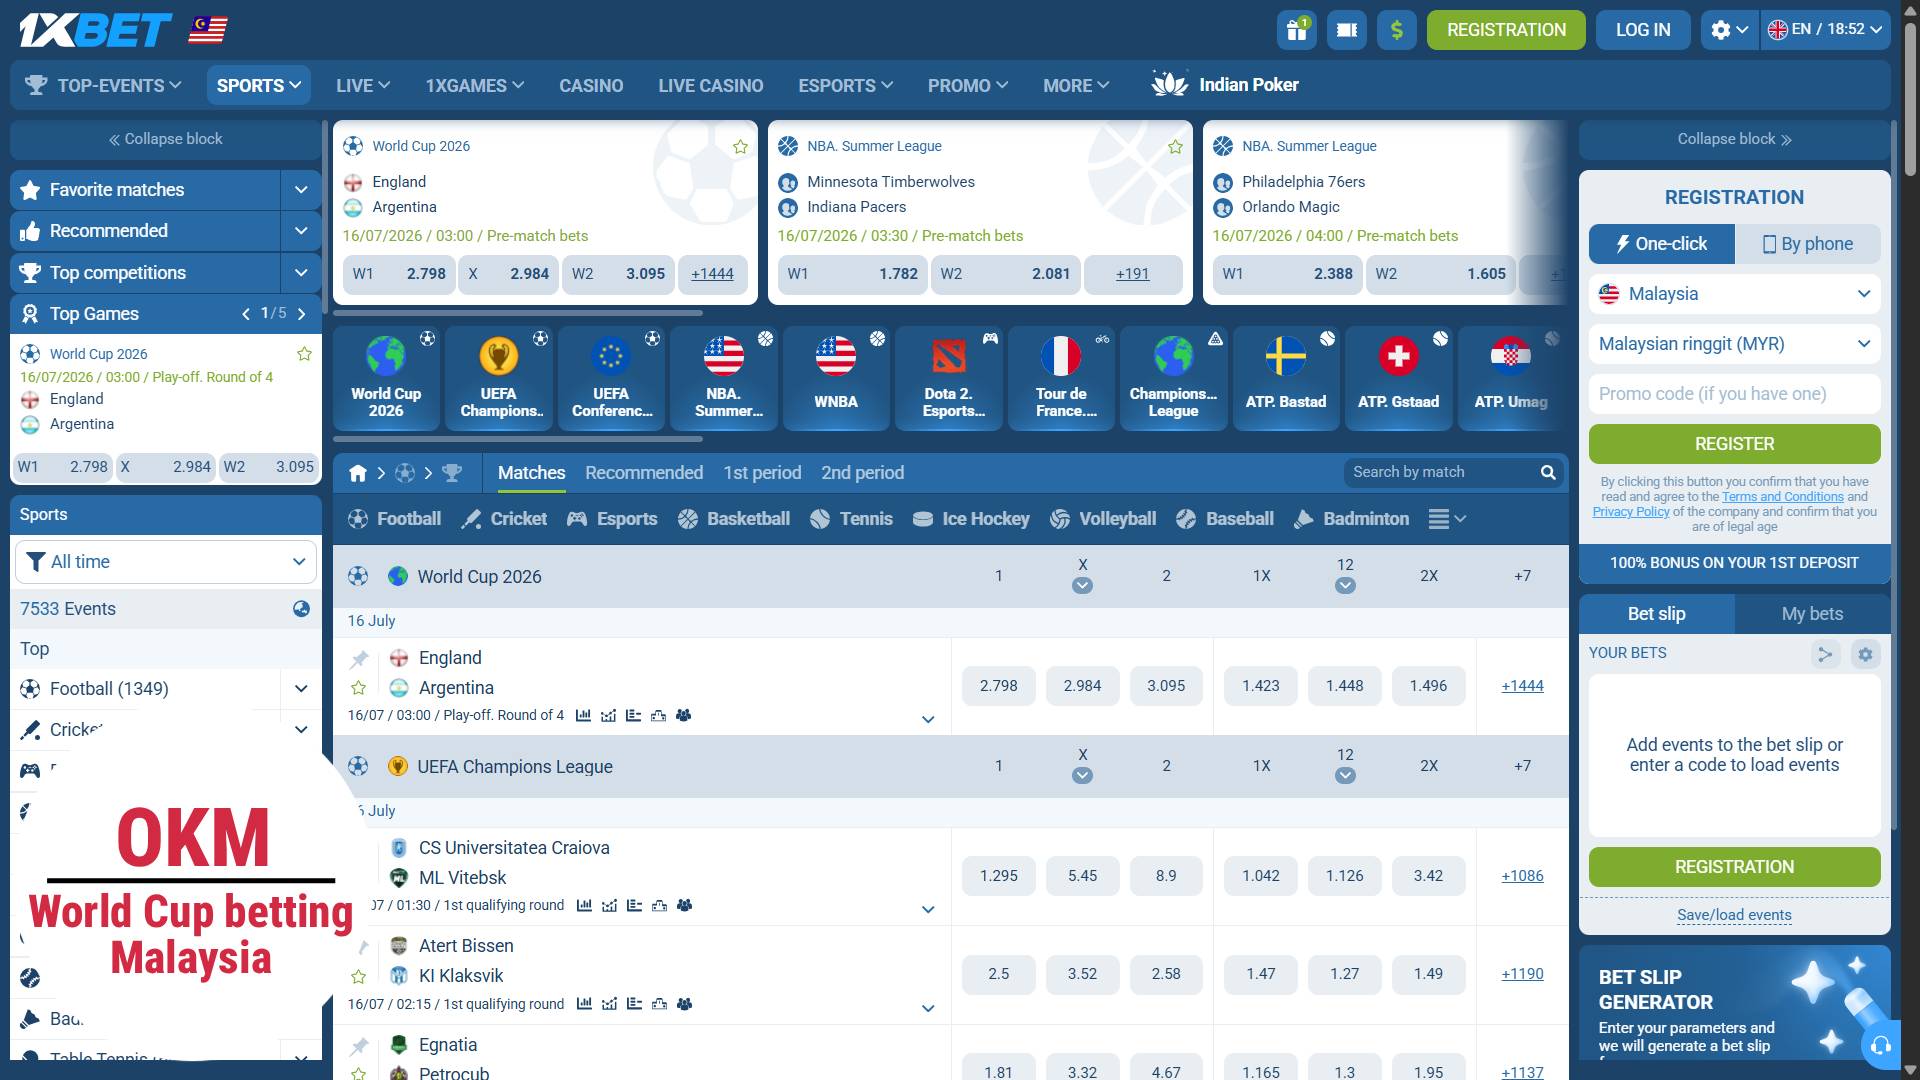Open All time filter dropdown
This screenshot has width=1920, height=1080.
tap(166, 562)
